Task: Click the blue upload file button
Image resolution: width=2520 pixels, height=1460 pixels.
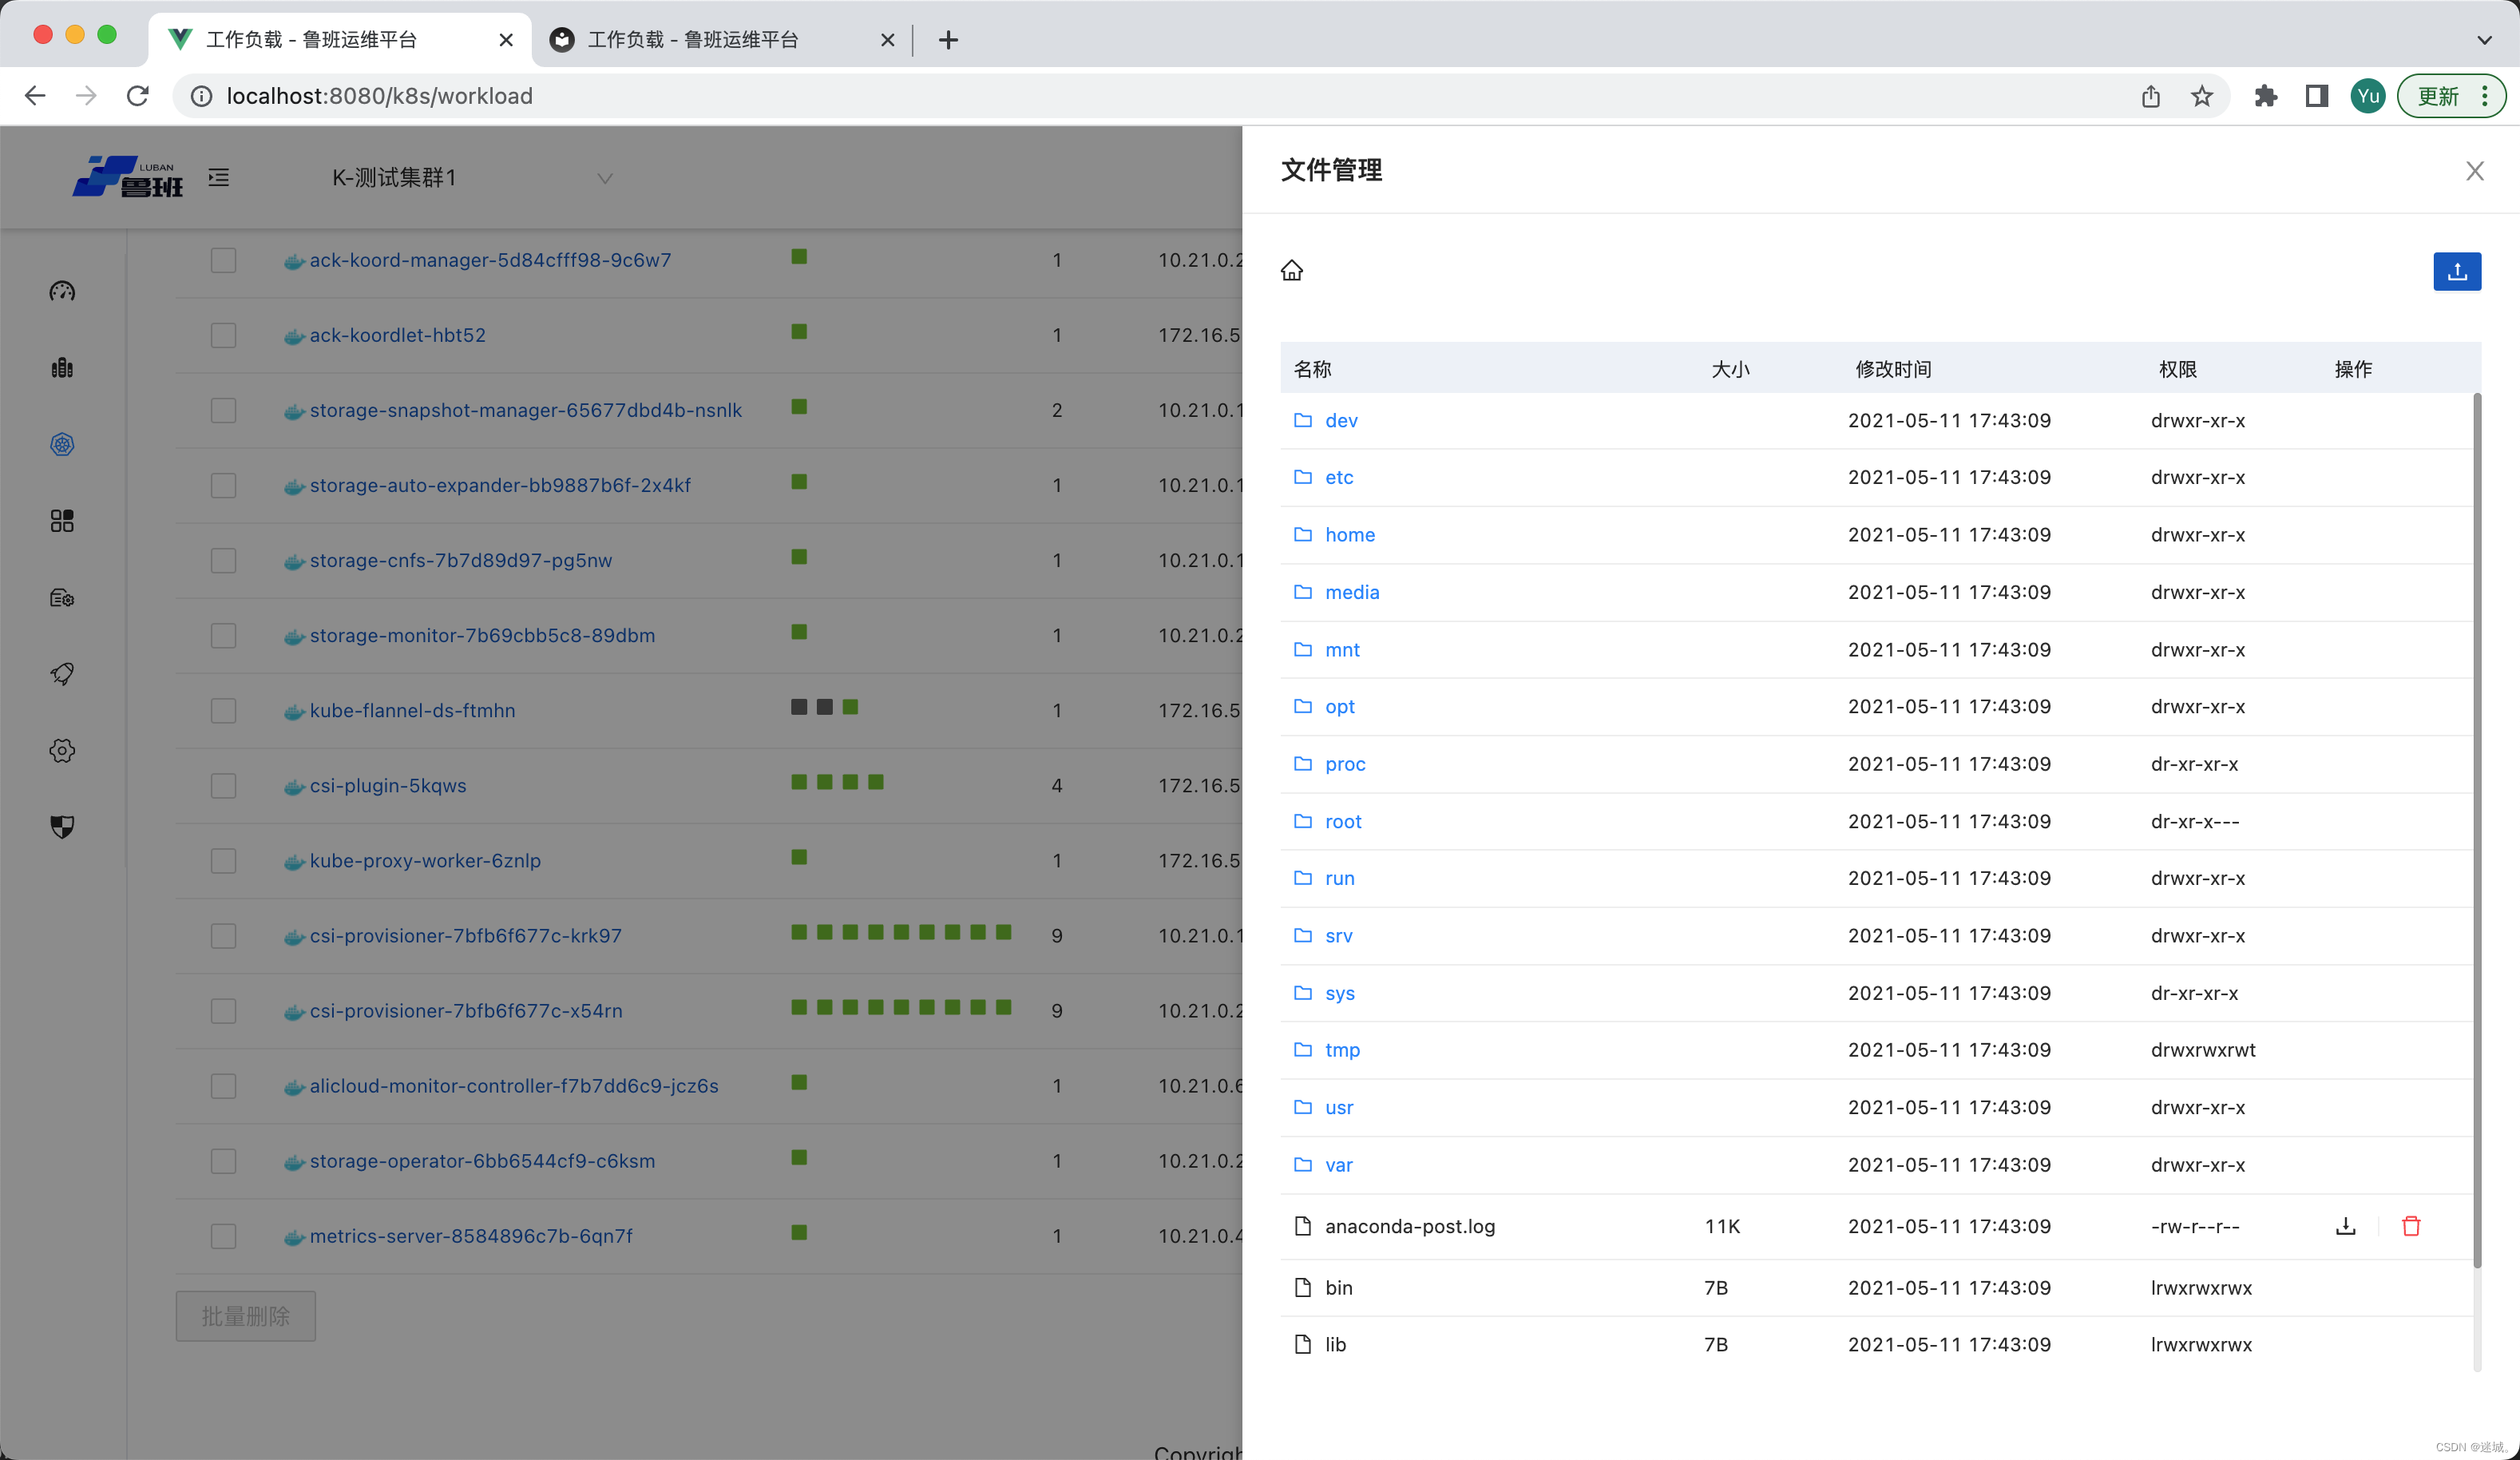Action: [x=2456, y=271]
